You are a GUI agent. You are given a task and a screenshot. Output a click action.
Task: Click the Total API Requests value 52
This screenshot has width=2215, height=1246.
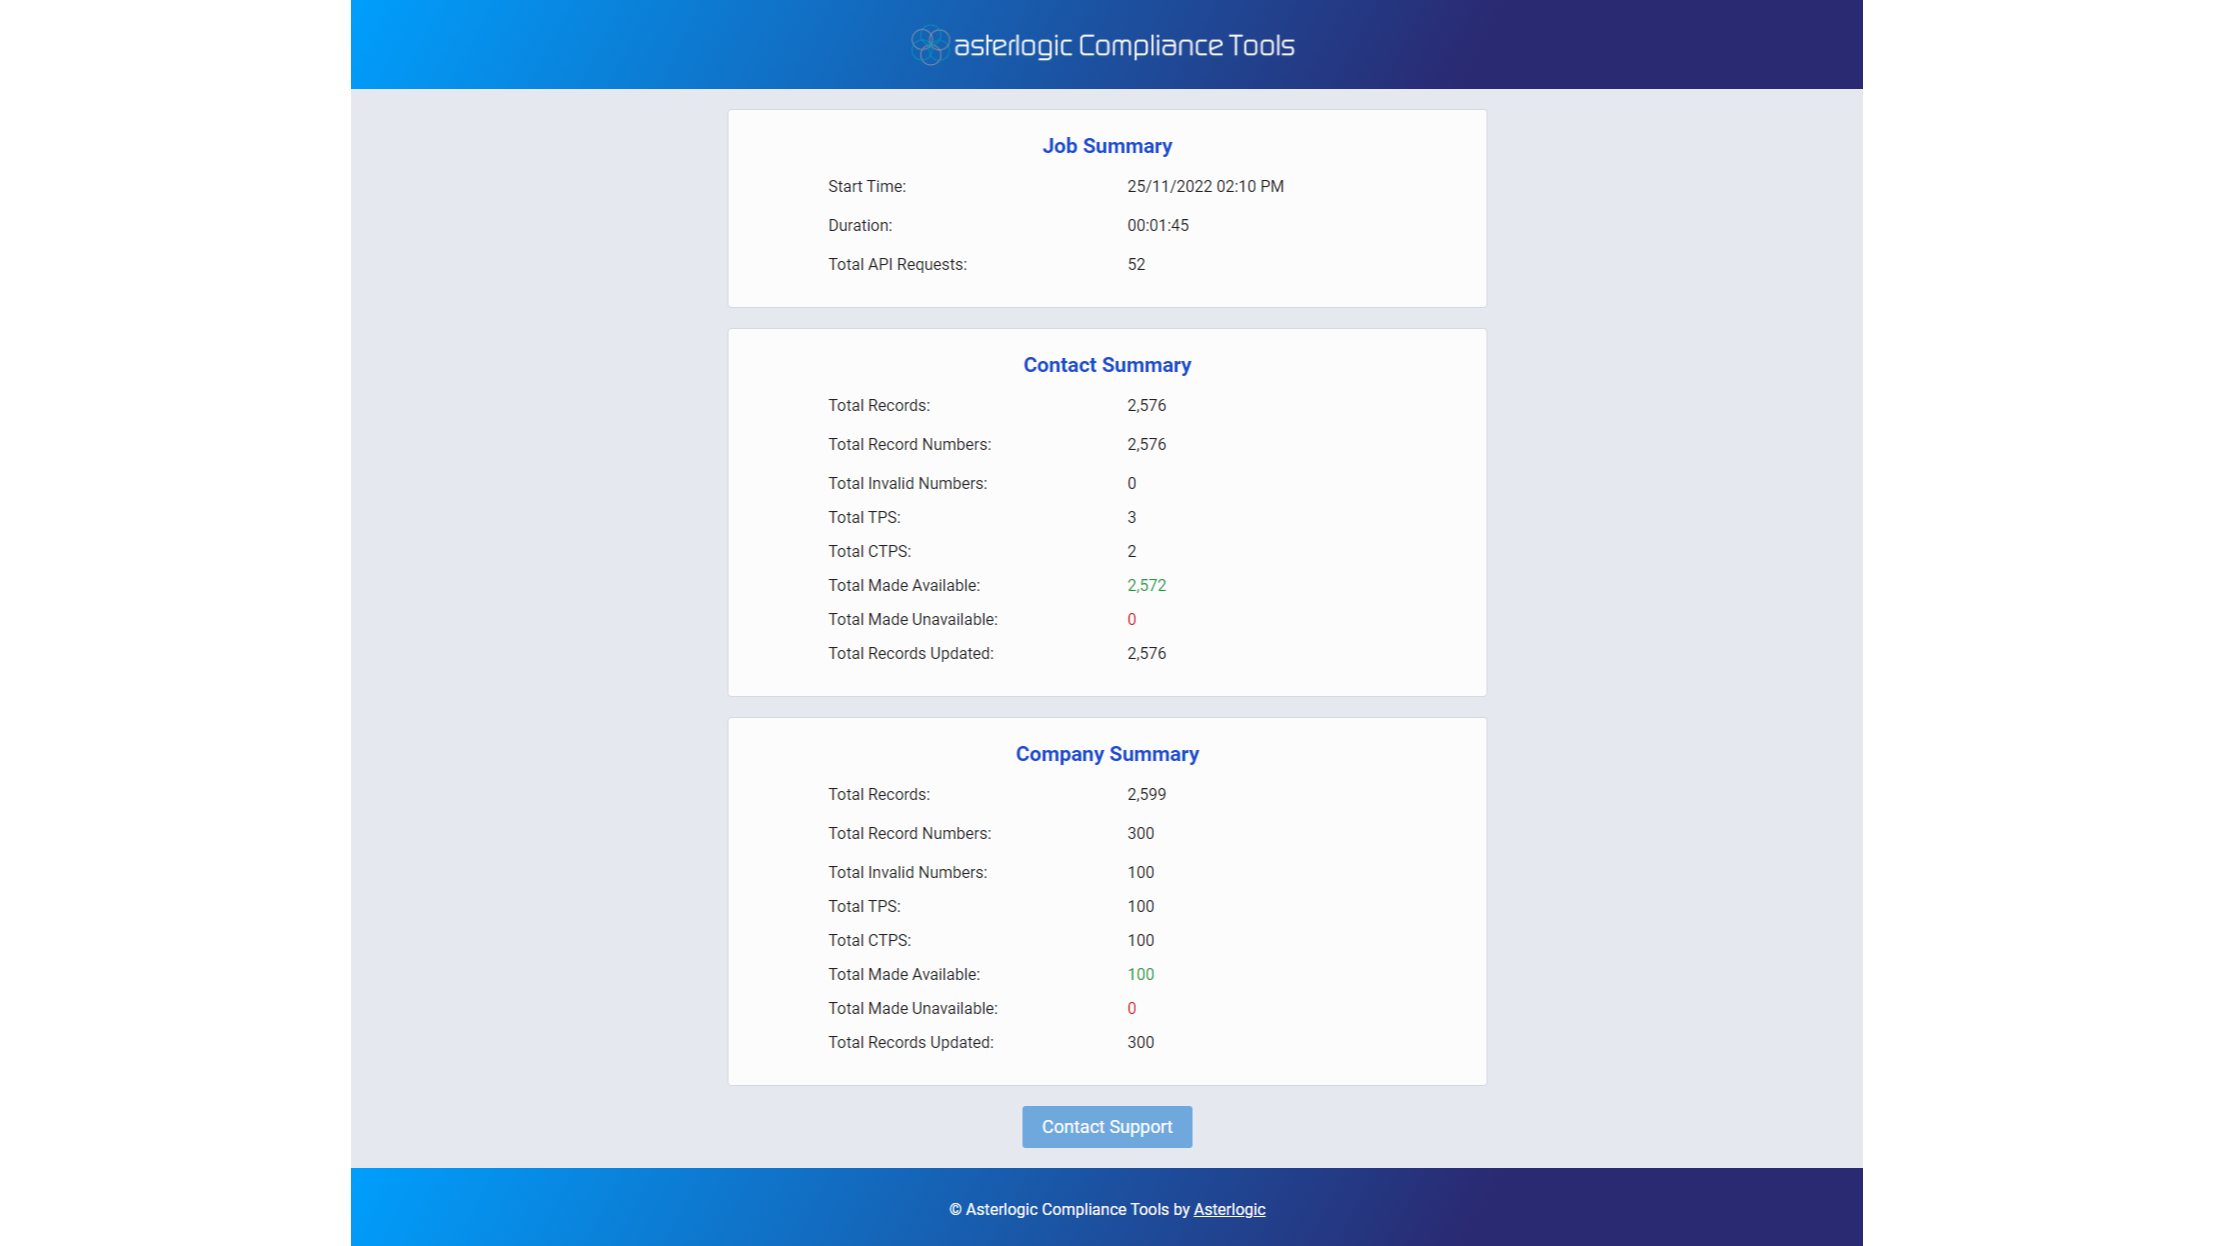tap(1136, 264)
